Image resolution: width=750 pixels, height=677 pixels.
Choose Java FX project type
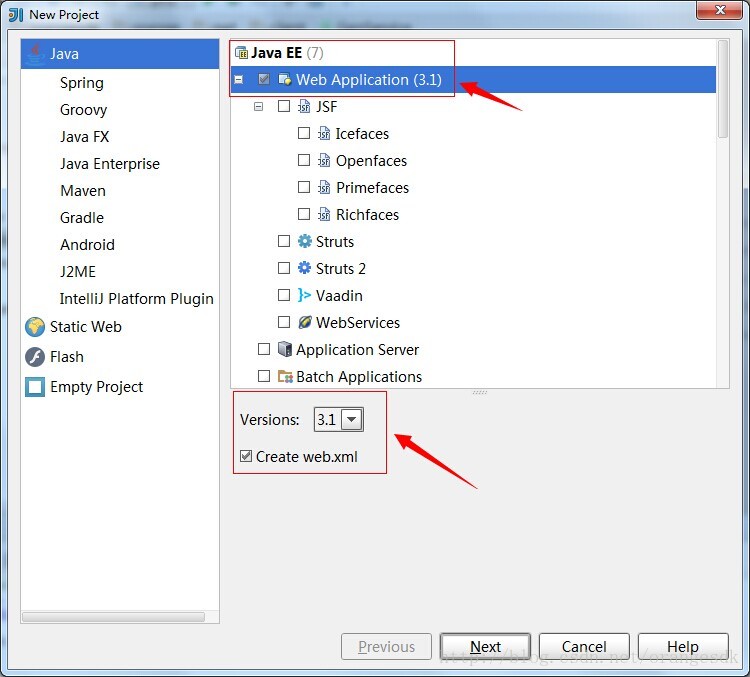coord(85,137)
